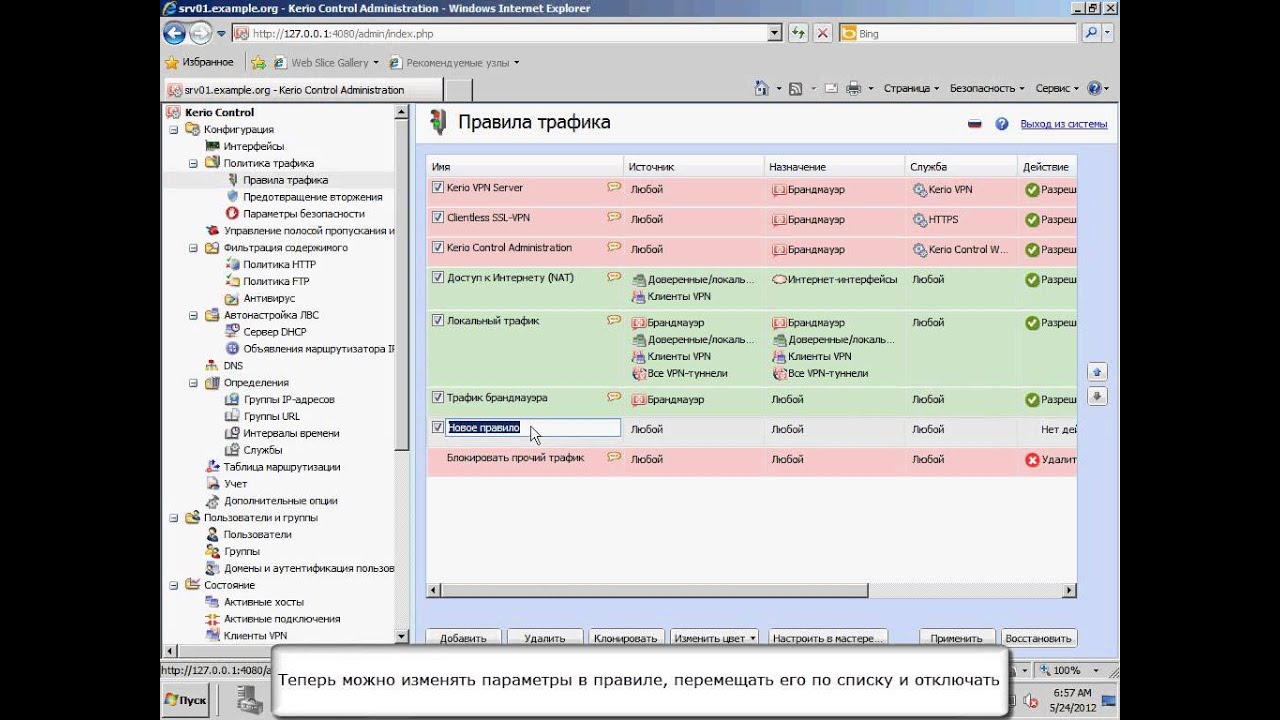Click comment bubble icon for Clientless SSL-VPN rule
Image resolution: width=1280 pixels, height=720 pixels.
pyautogui.click(x=614, y=217)
